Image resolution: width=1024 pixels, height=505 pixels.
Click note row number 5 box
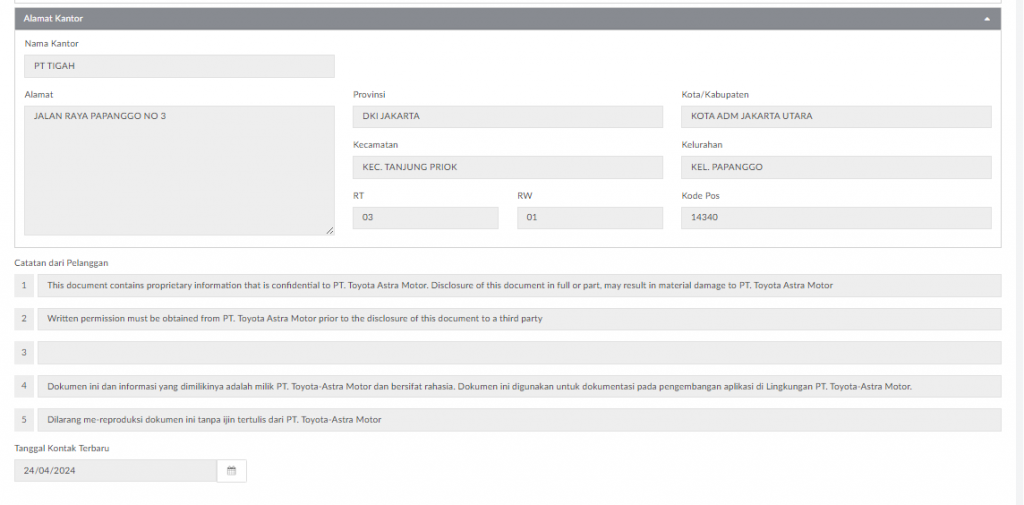click(24, 419)
